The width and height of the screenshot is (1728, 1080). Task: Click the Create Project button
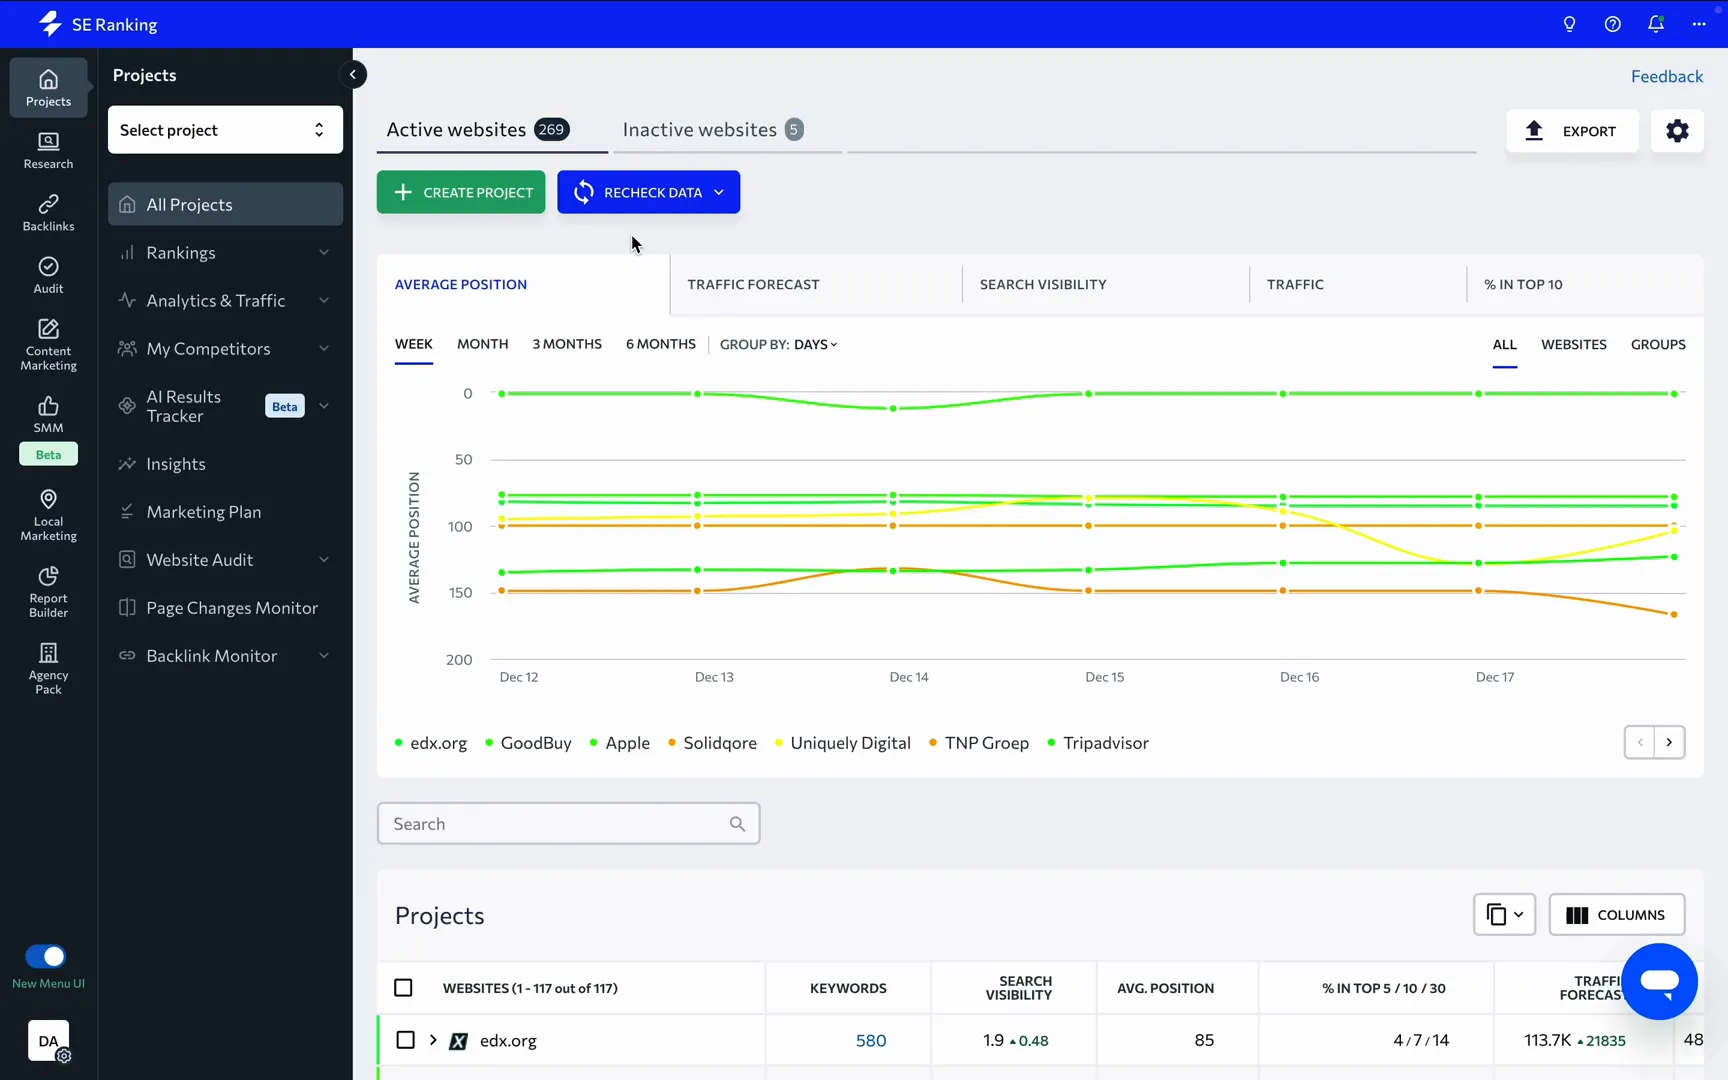pos(461,192)
